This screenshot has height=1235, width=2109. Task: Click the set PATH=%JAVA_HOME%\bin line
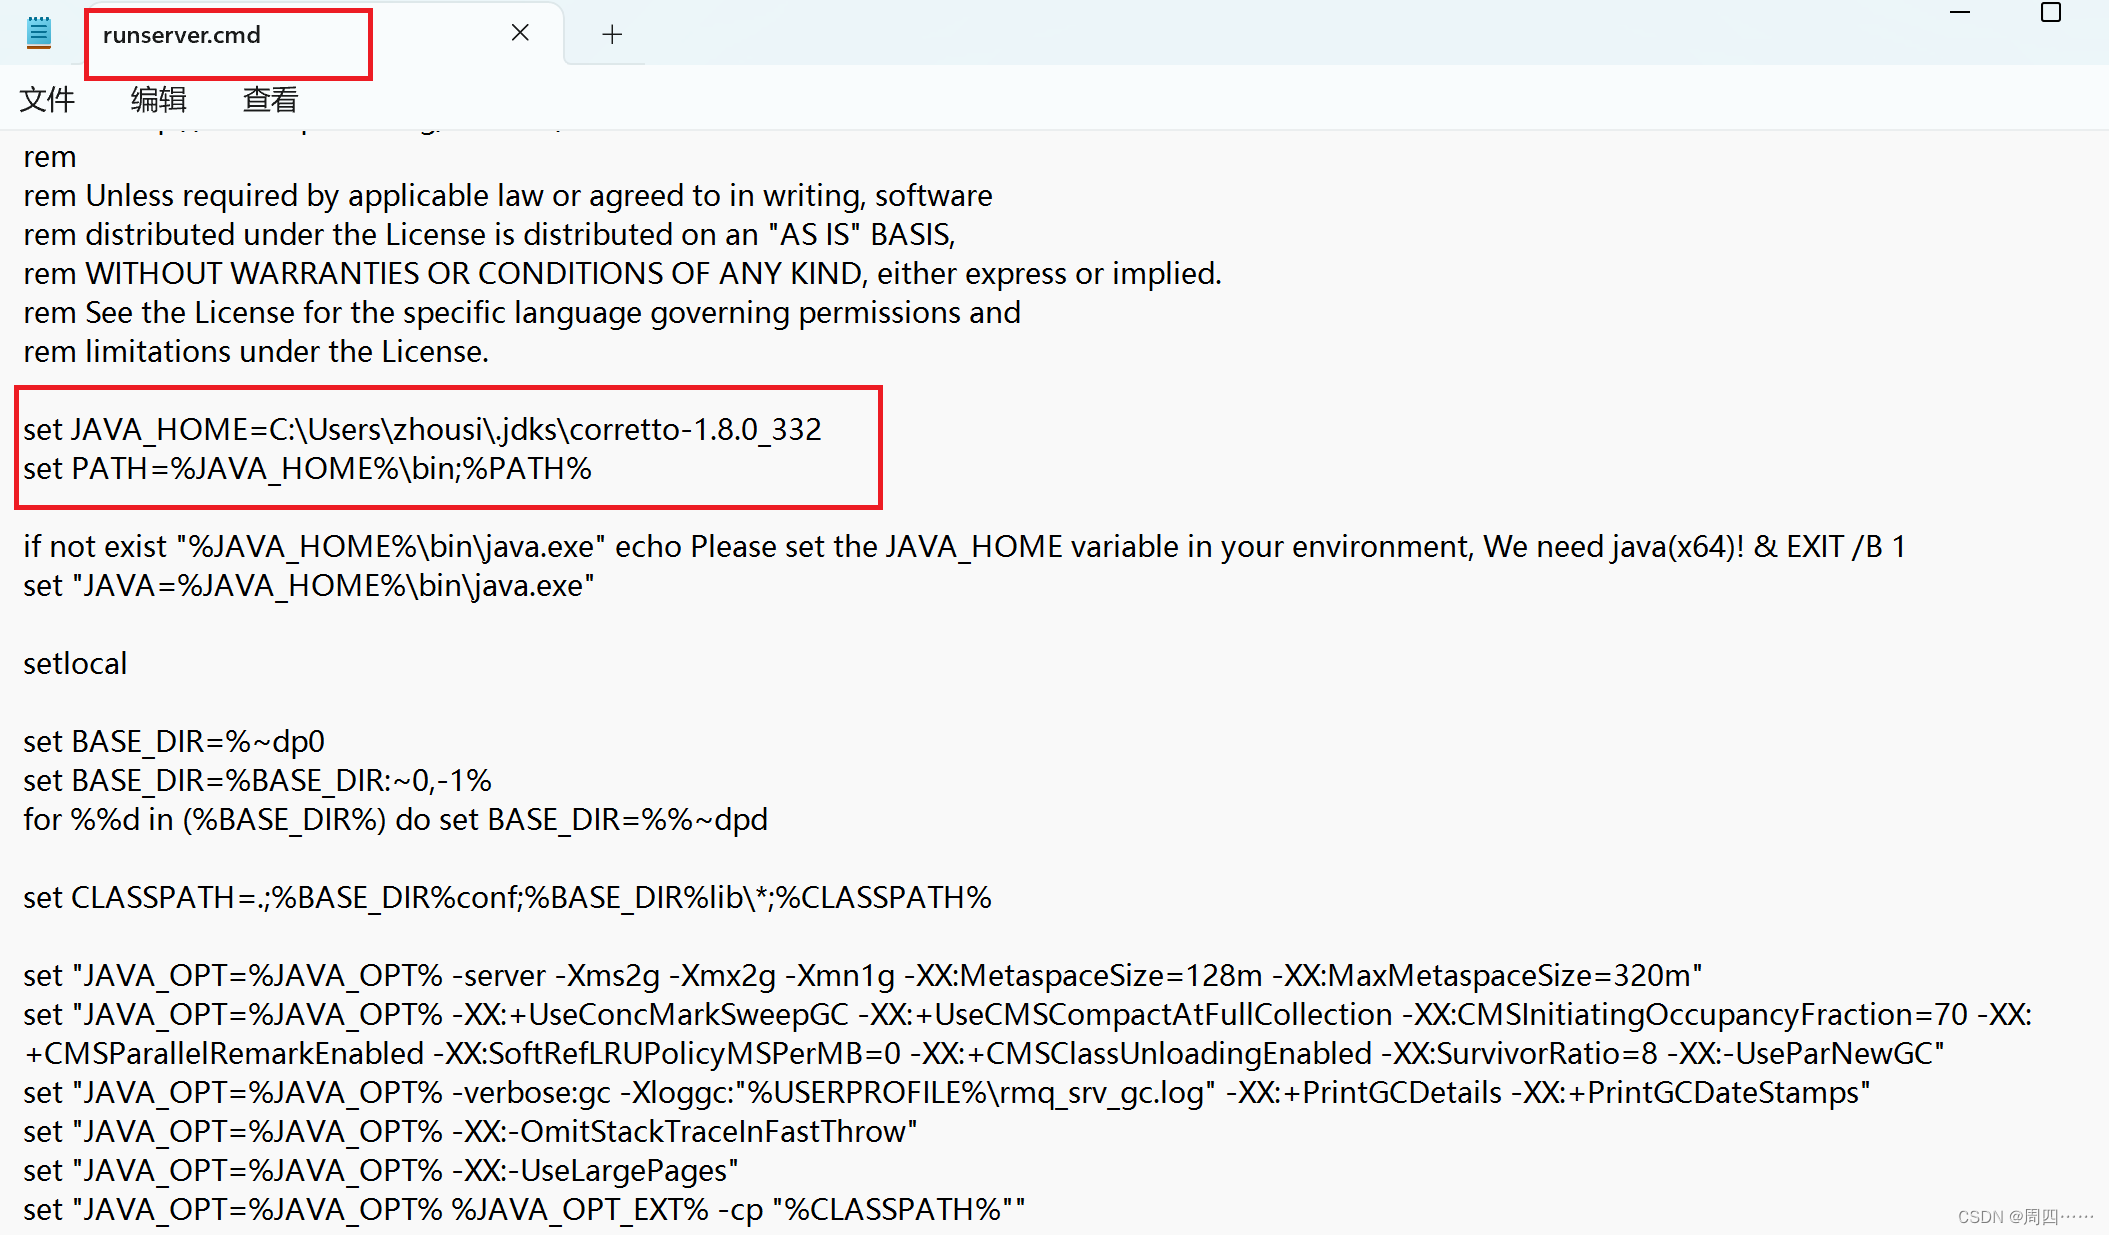point(307,469)
